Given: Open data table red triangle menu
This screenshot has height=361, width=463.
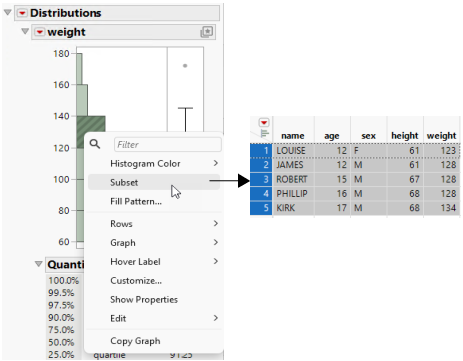Looking at the screenshot, I should (264, 123).
